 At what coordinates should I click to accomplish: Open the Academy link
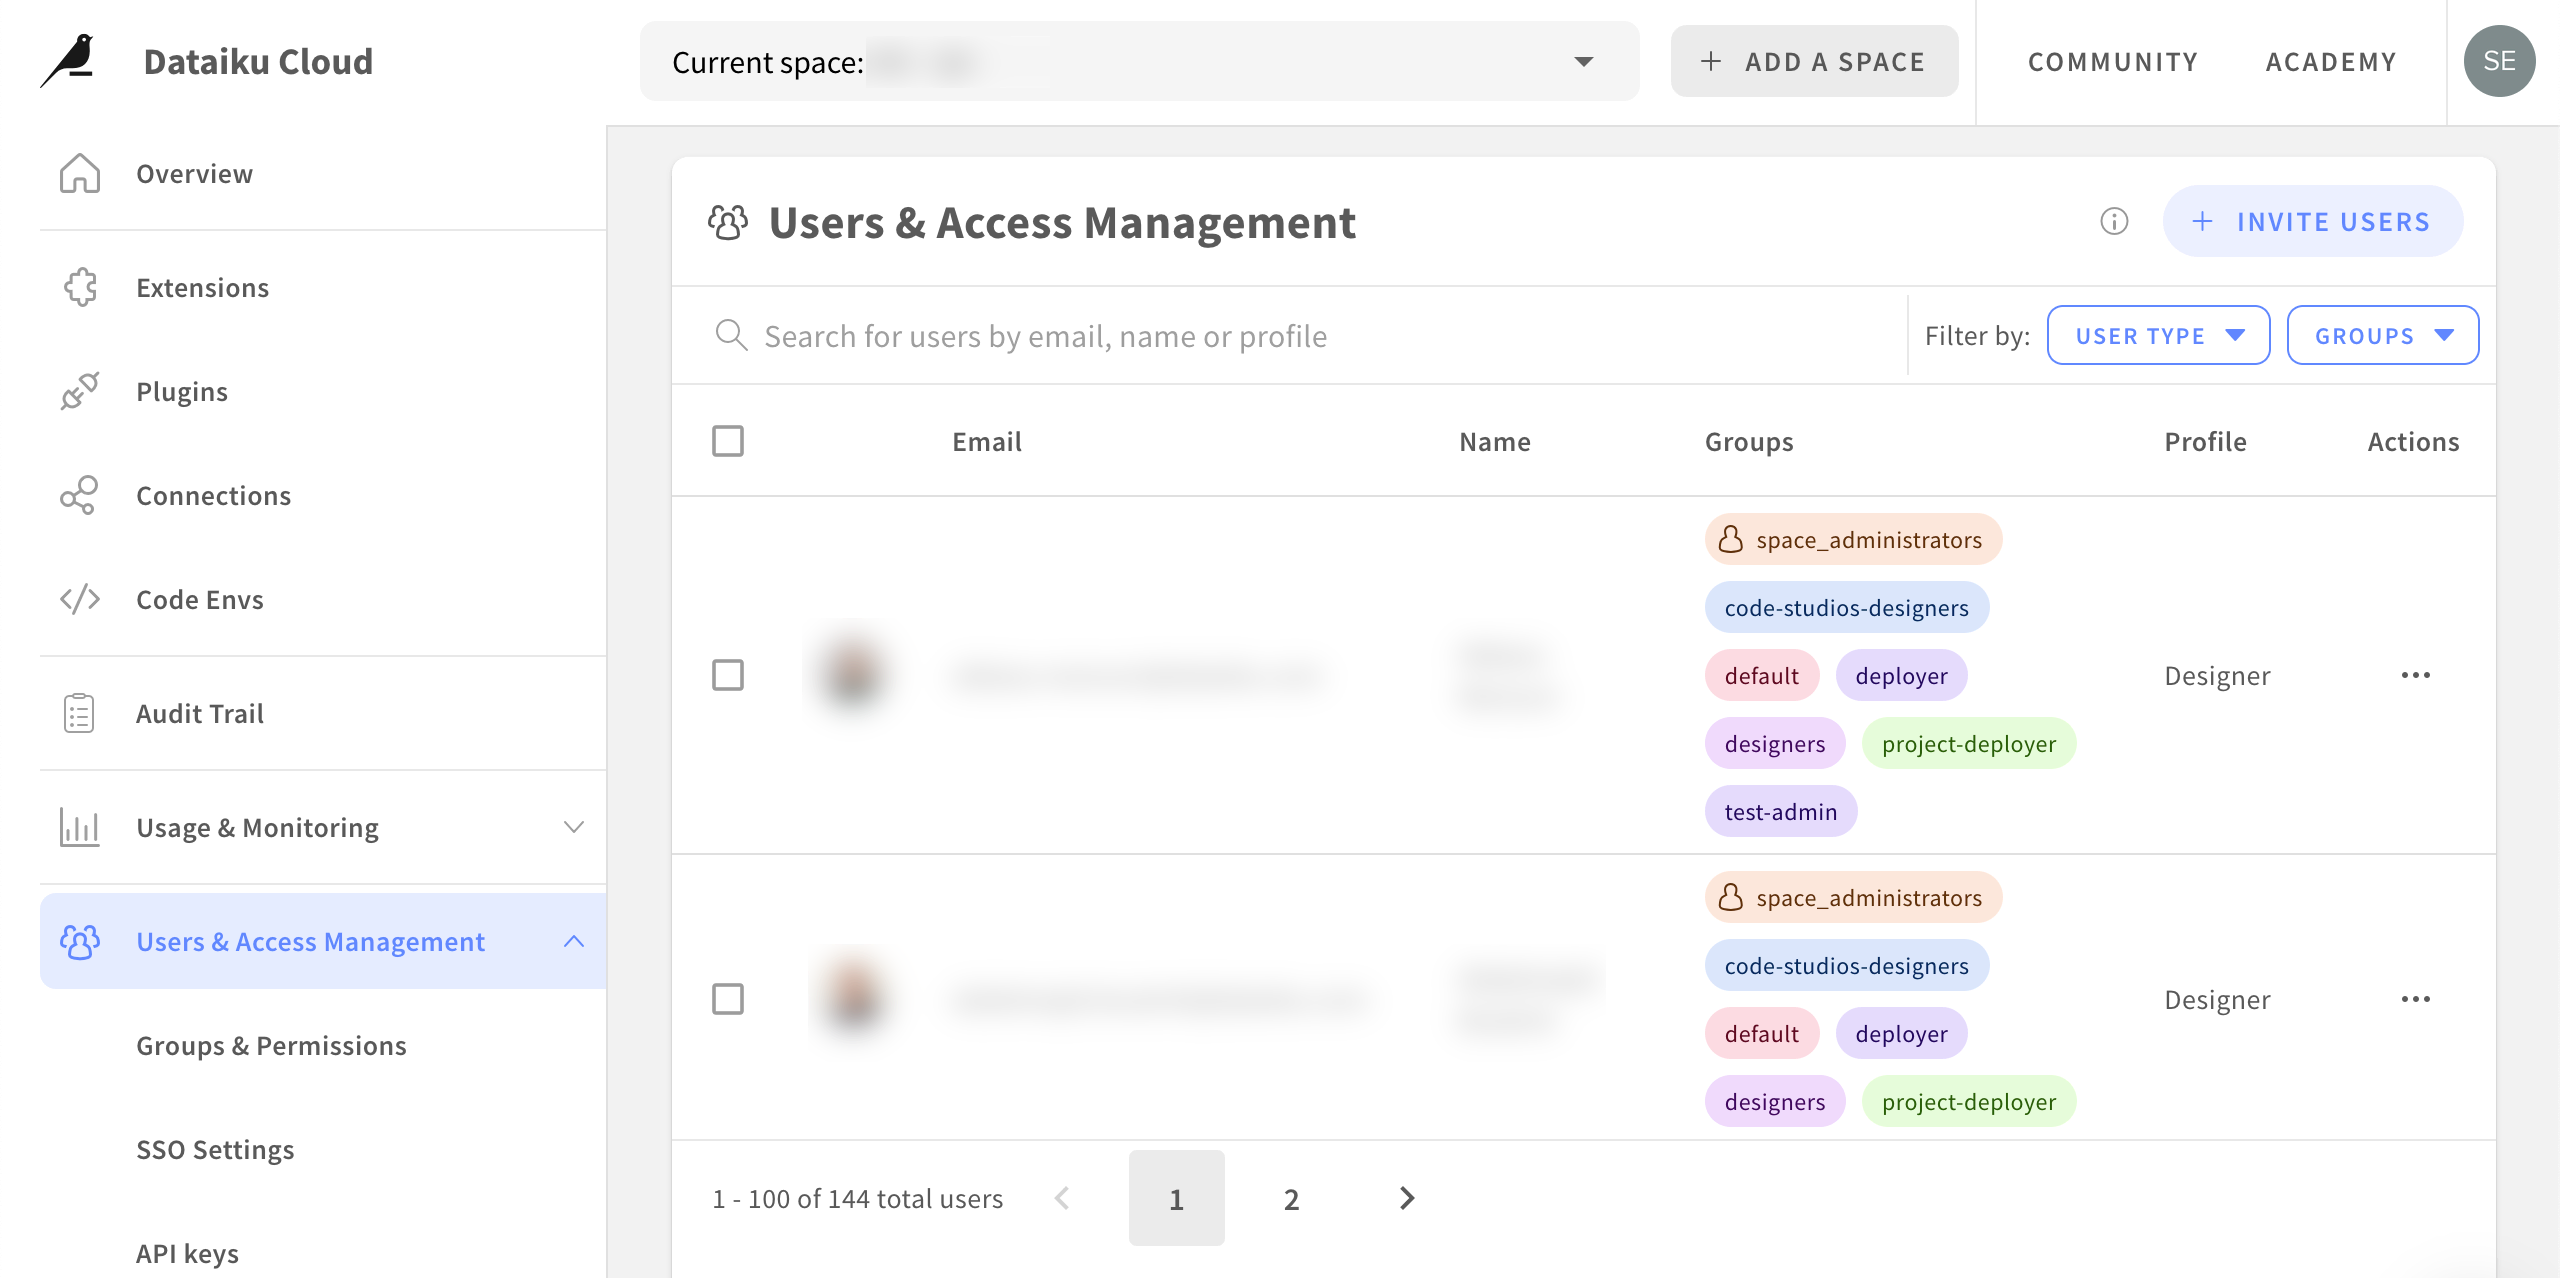tap(2331, 61)
